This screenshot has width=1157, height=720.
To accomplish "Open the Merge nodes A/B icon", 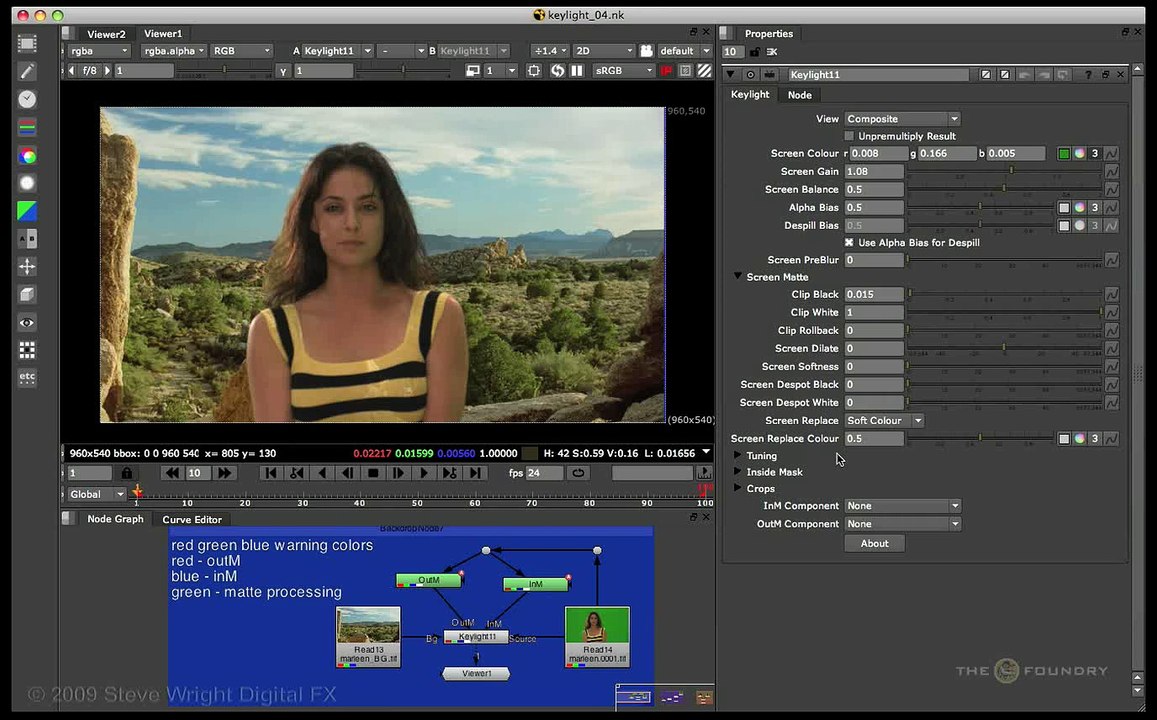I will [x=27, y=239].
